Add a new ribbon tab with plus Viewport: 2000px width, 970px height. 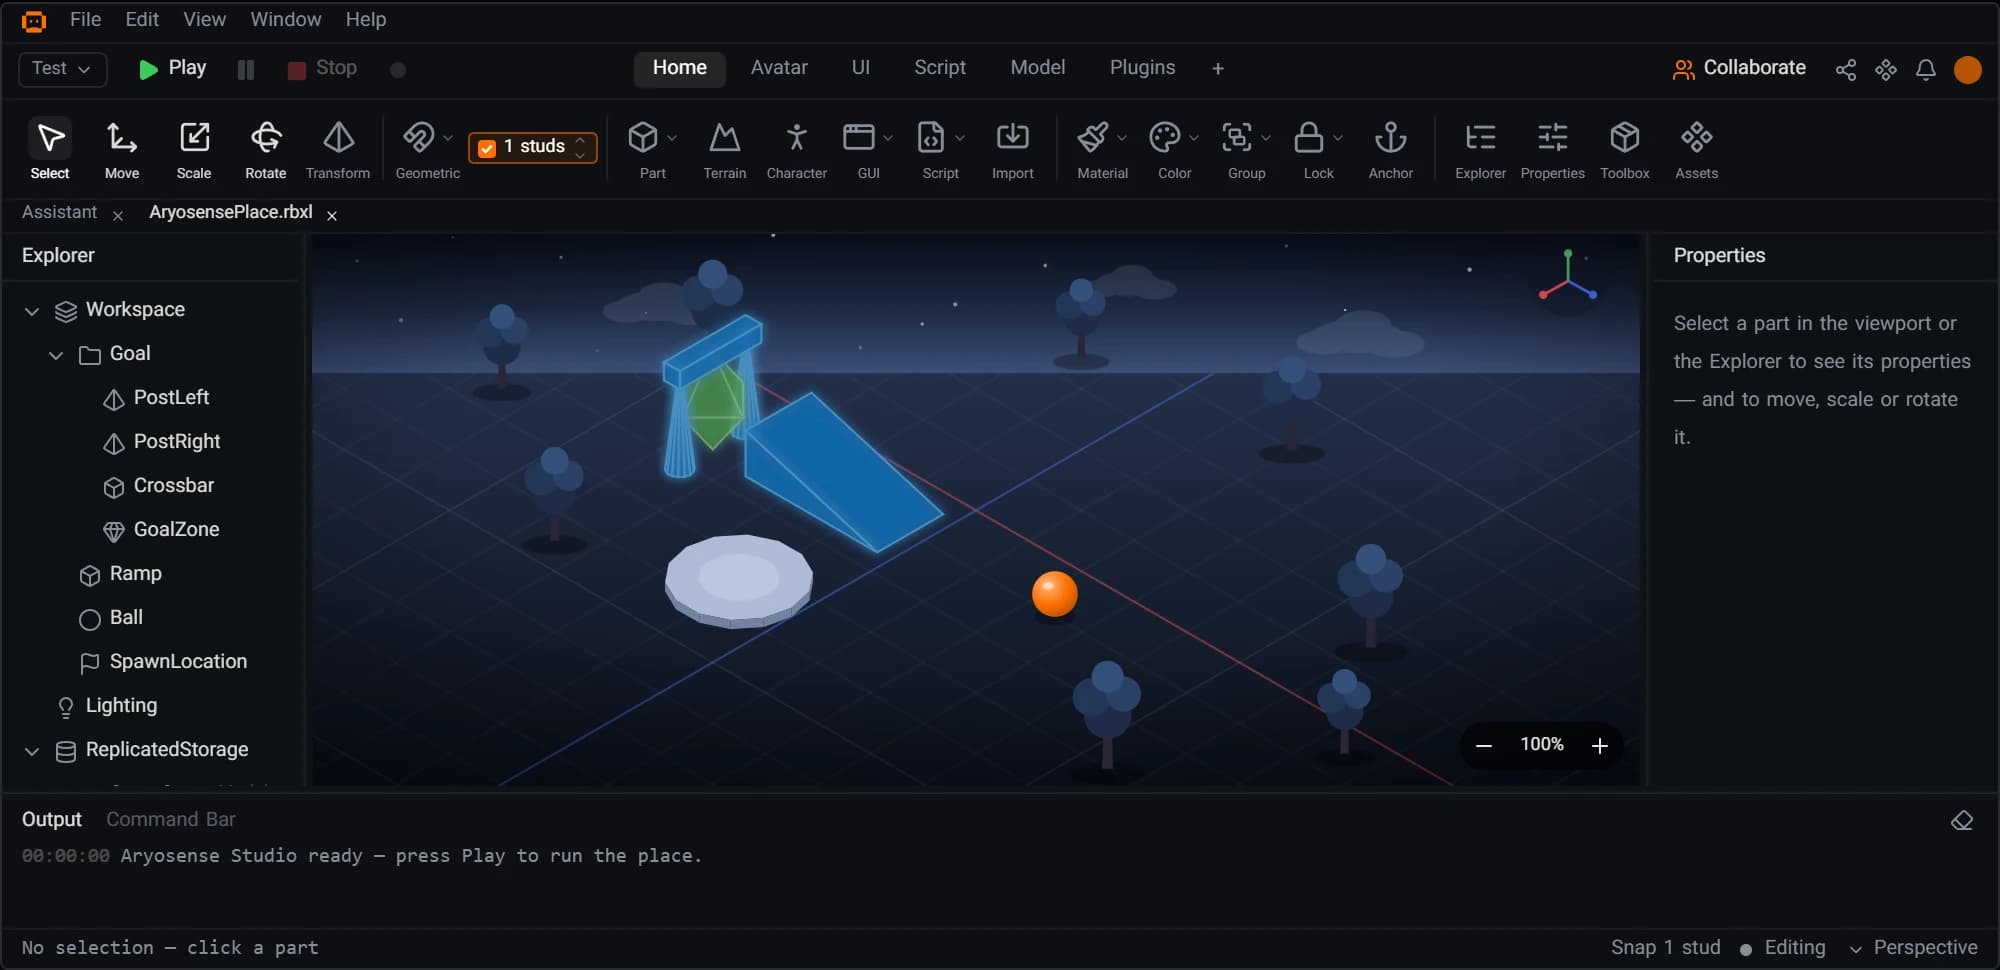click(1218, 68)
